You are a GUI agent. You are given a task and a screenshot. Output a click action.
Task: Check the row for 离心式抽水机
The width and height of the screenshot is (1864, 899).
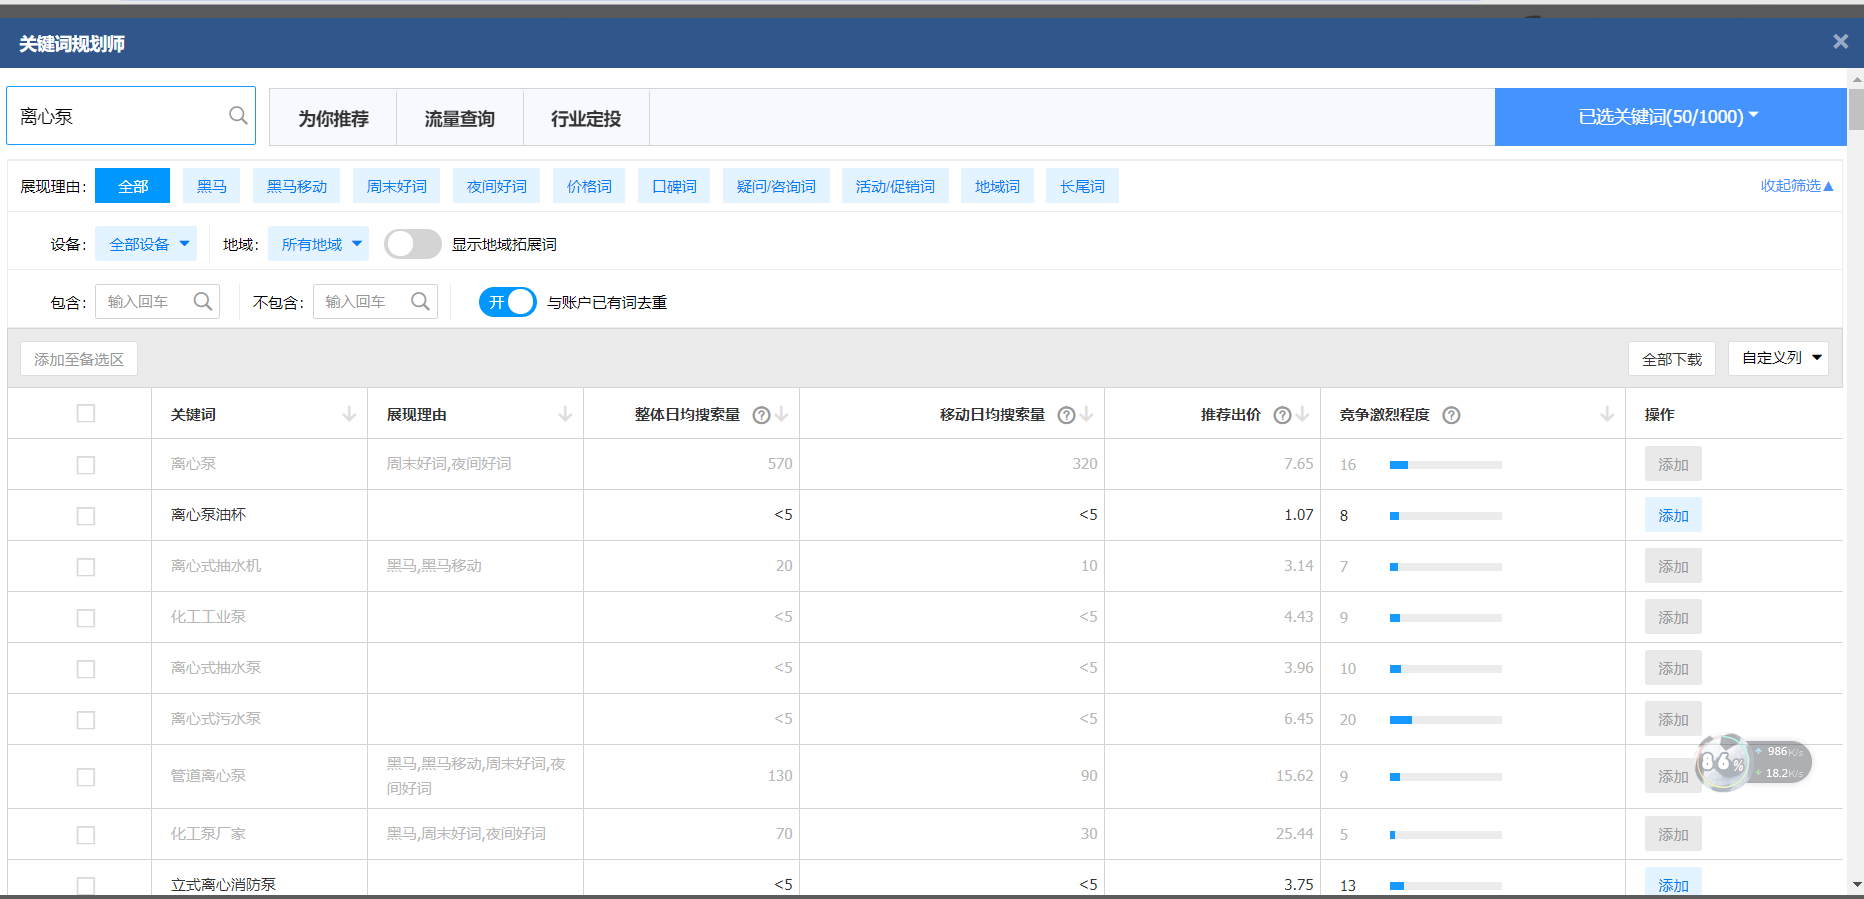tap(86, 567)
